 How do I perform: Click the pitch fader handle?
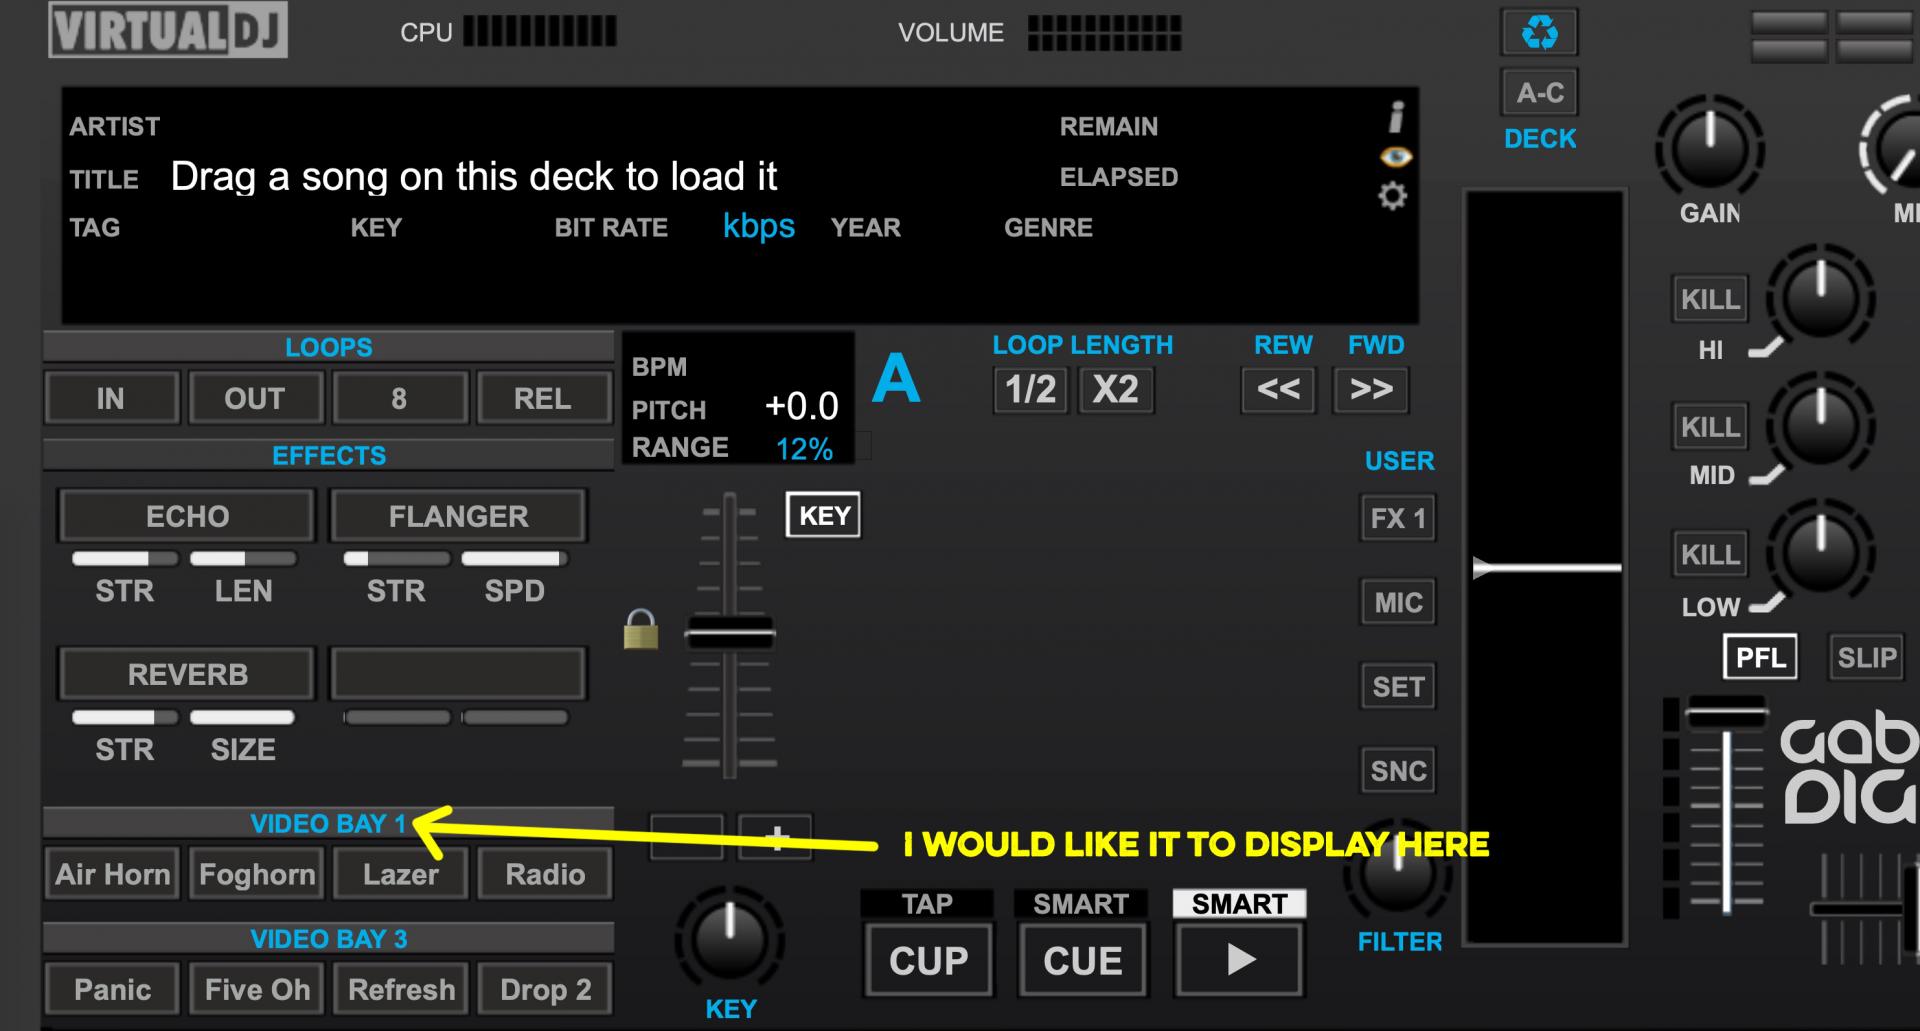[730, 634]
